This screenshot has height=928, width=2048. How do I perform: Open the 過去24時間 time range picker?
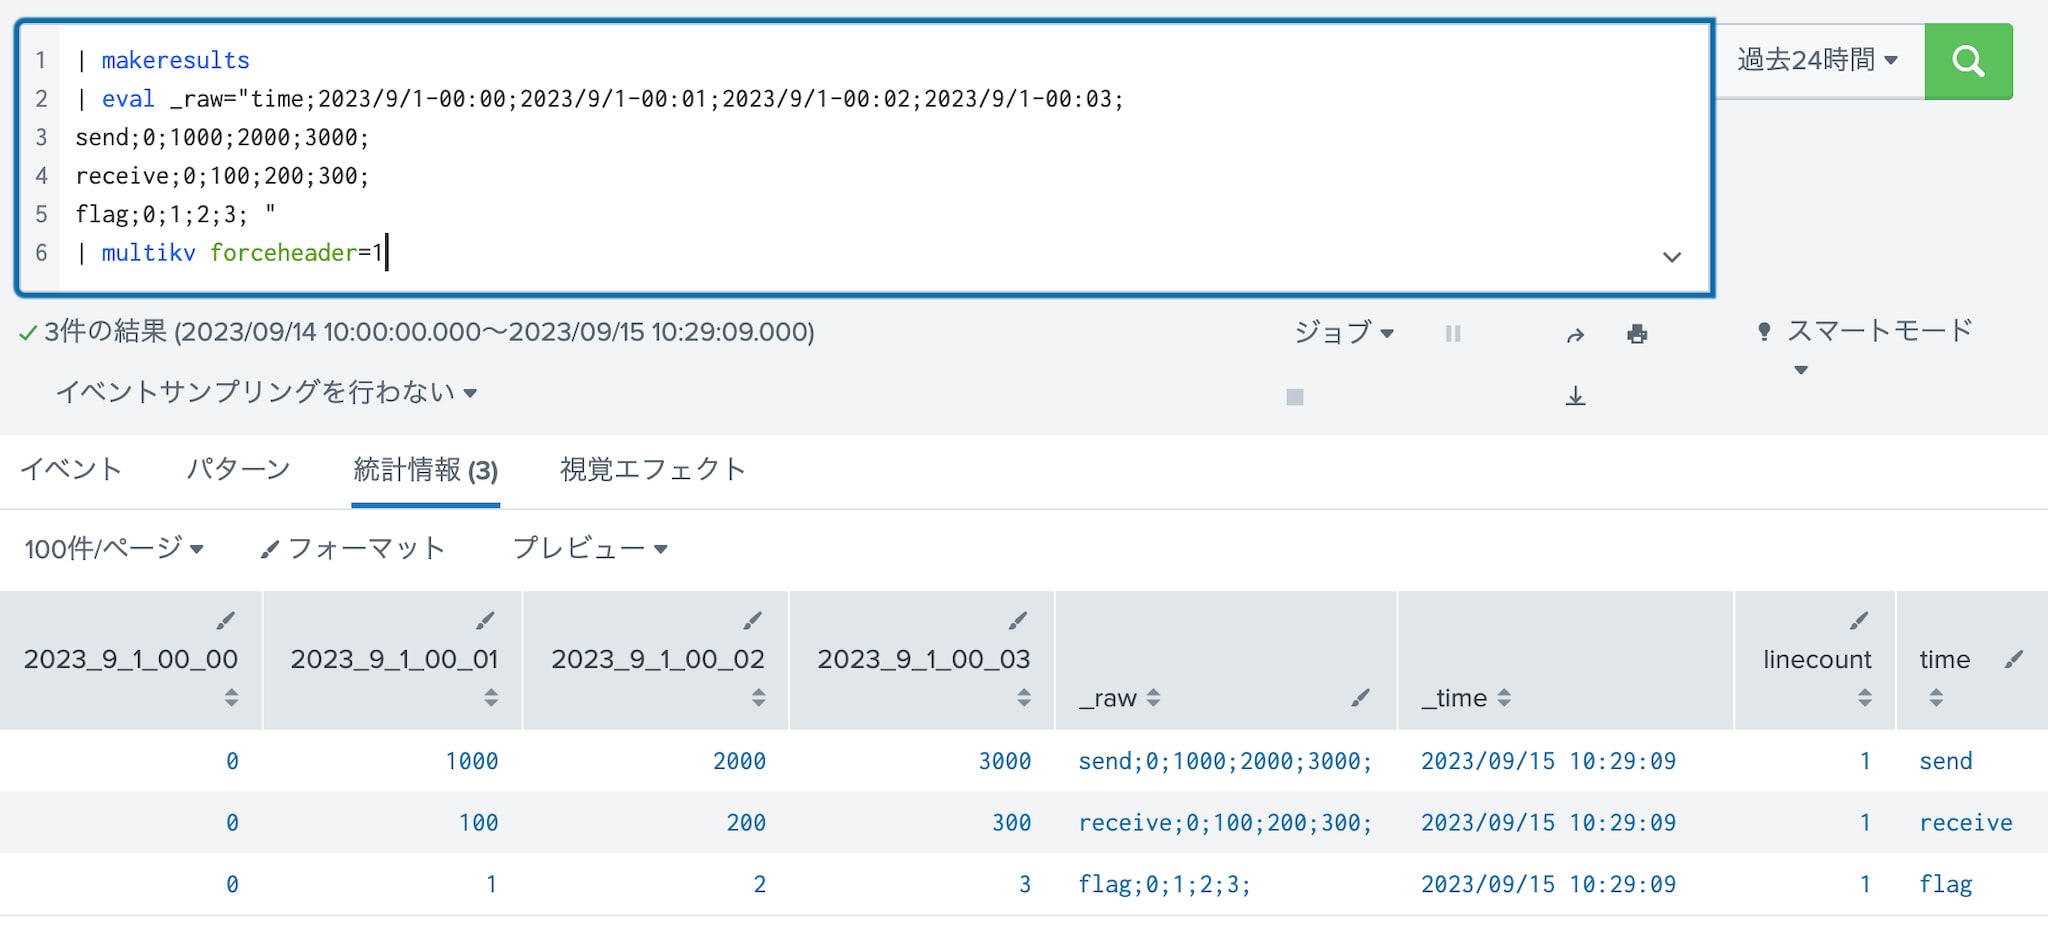pos(1817,60)
